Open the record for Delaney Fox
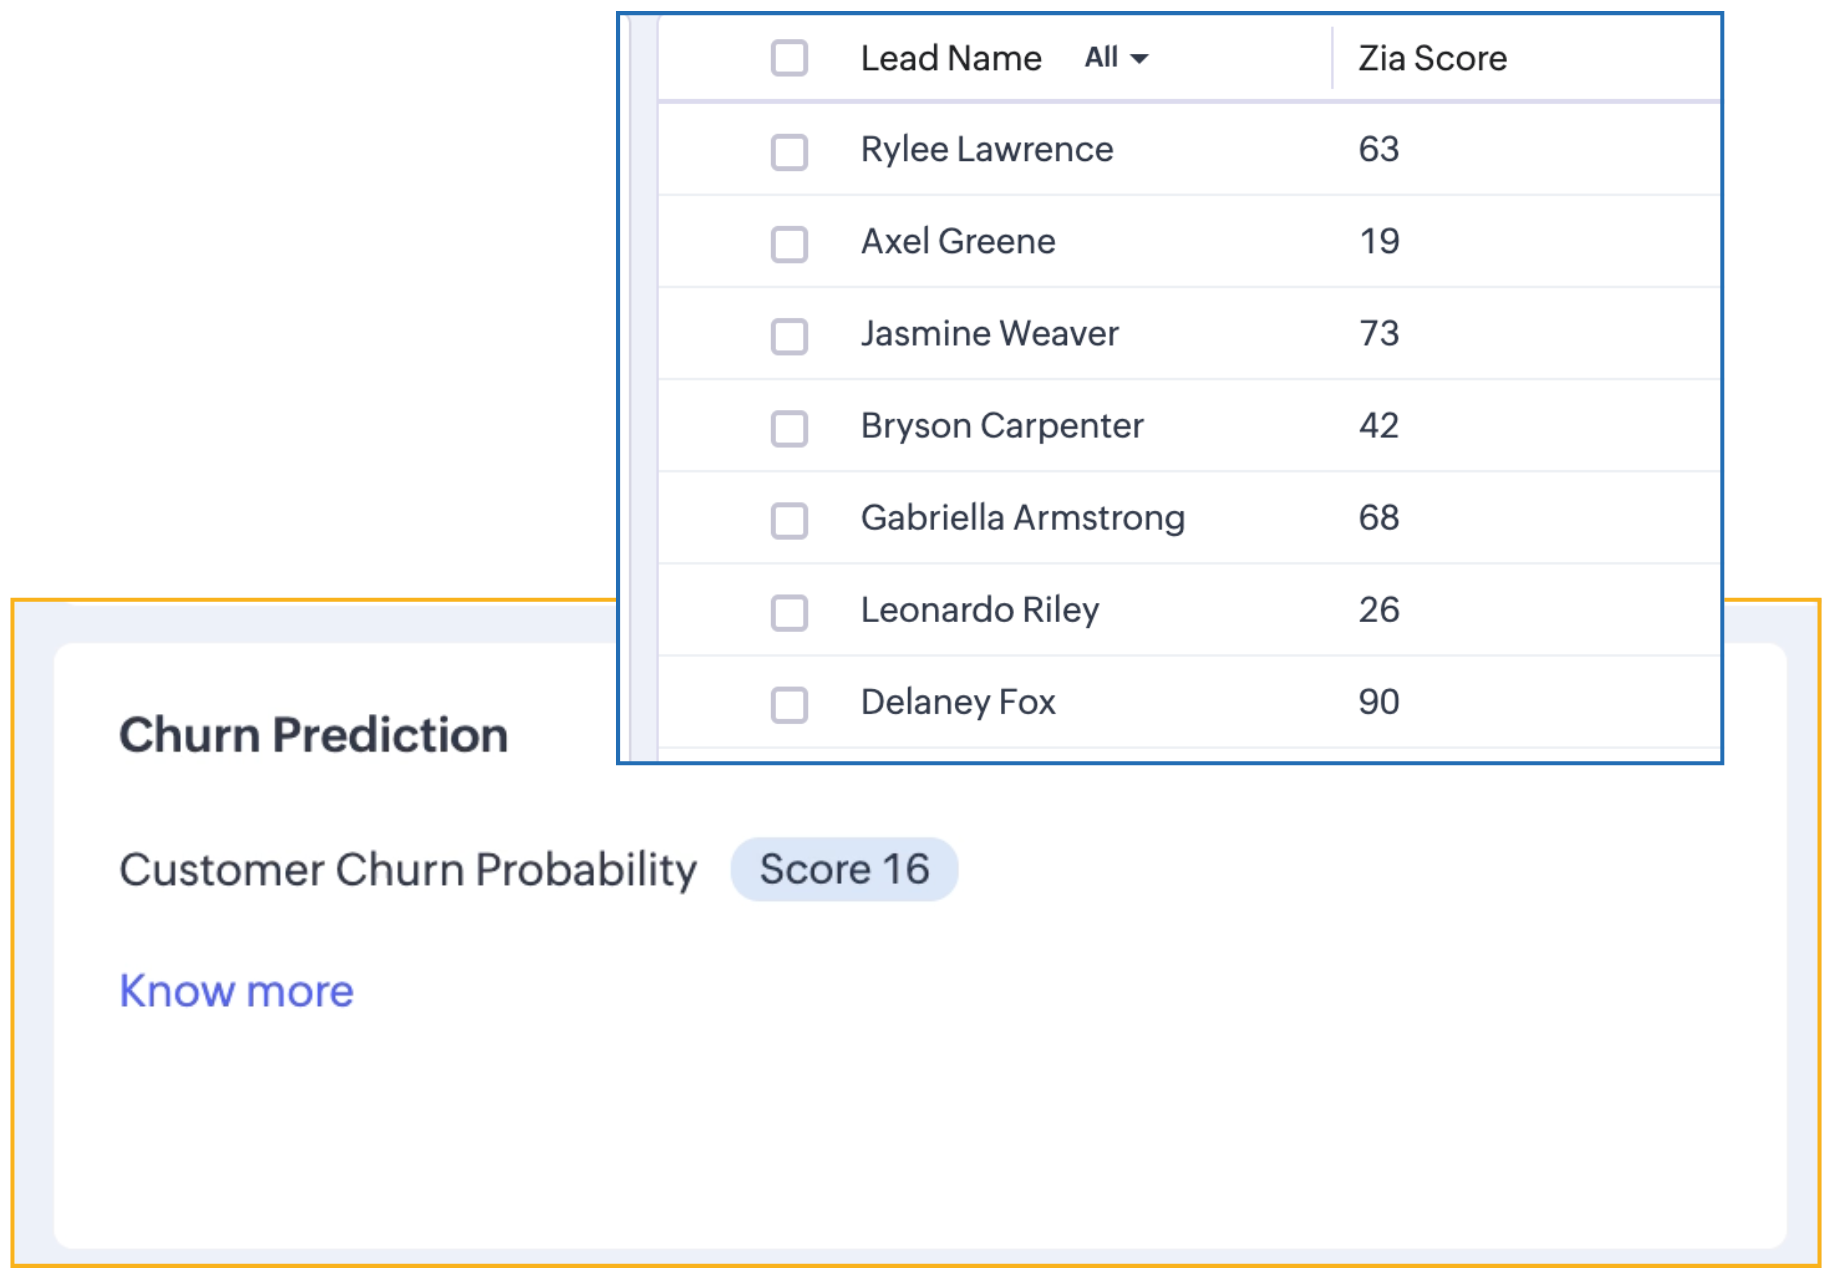Image resolution: width=1831 pixels, height=1276 pixels. pos(957,701)
